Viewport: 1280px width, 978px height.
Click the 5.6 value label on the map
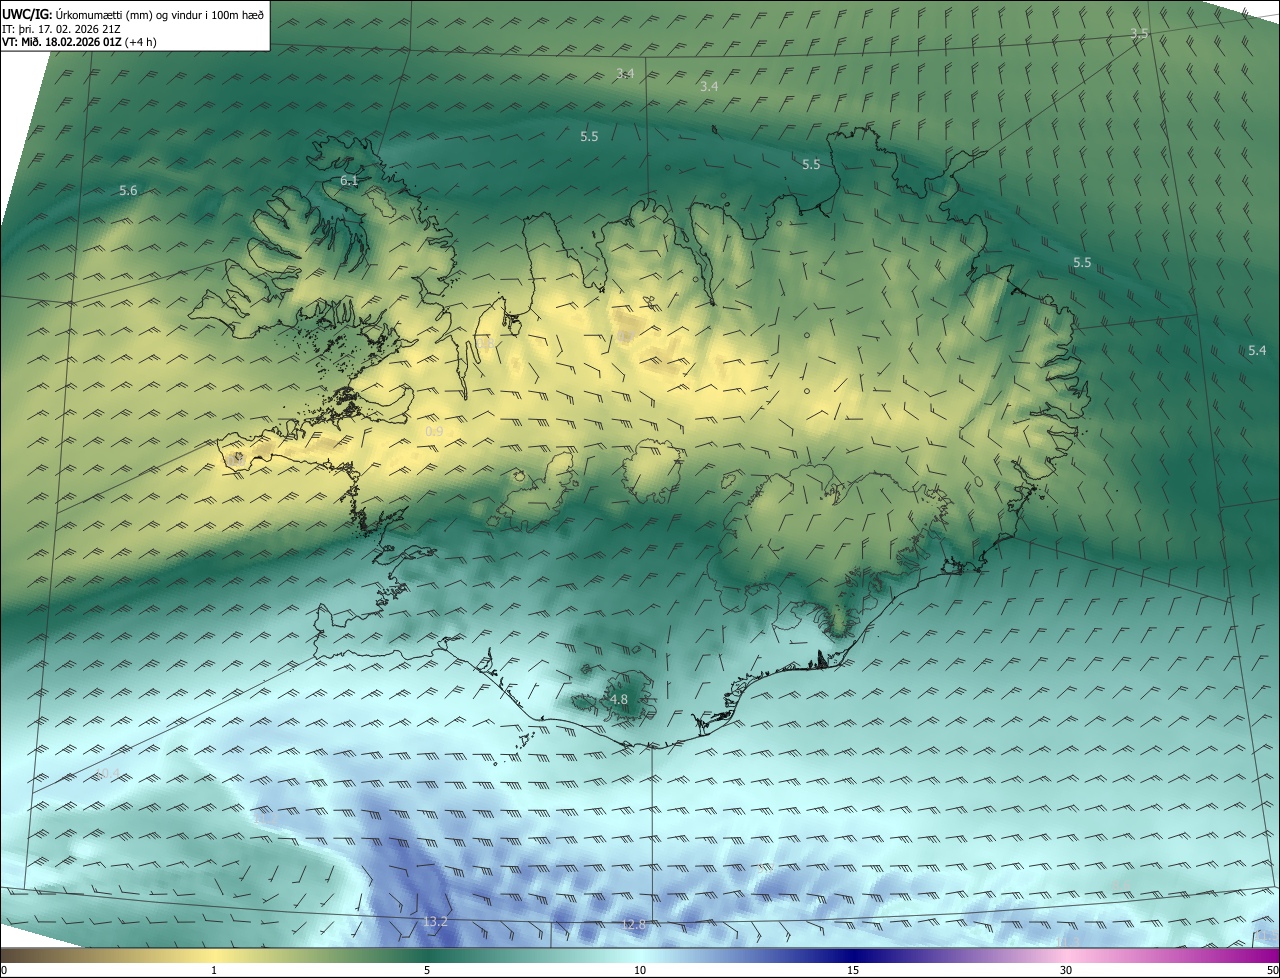coord(128,190)
